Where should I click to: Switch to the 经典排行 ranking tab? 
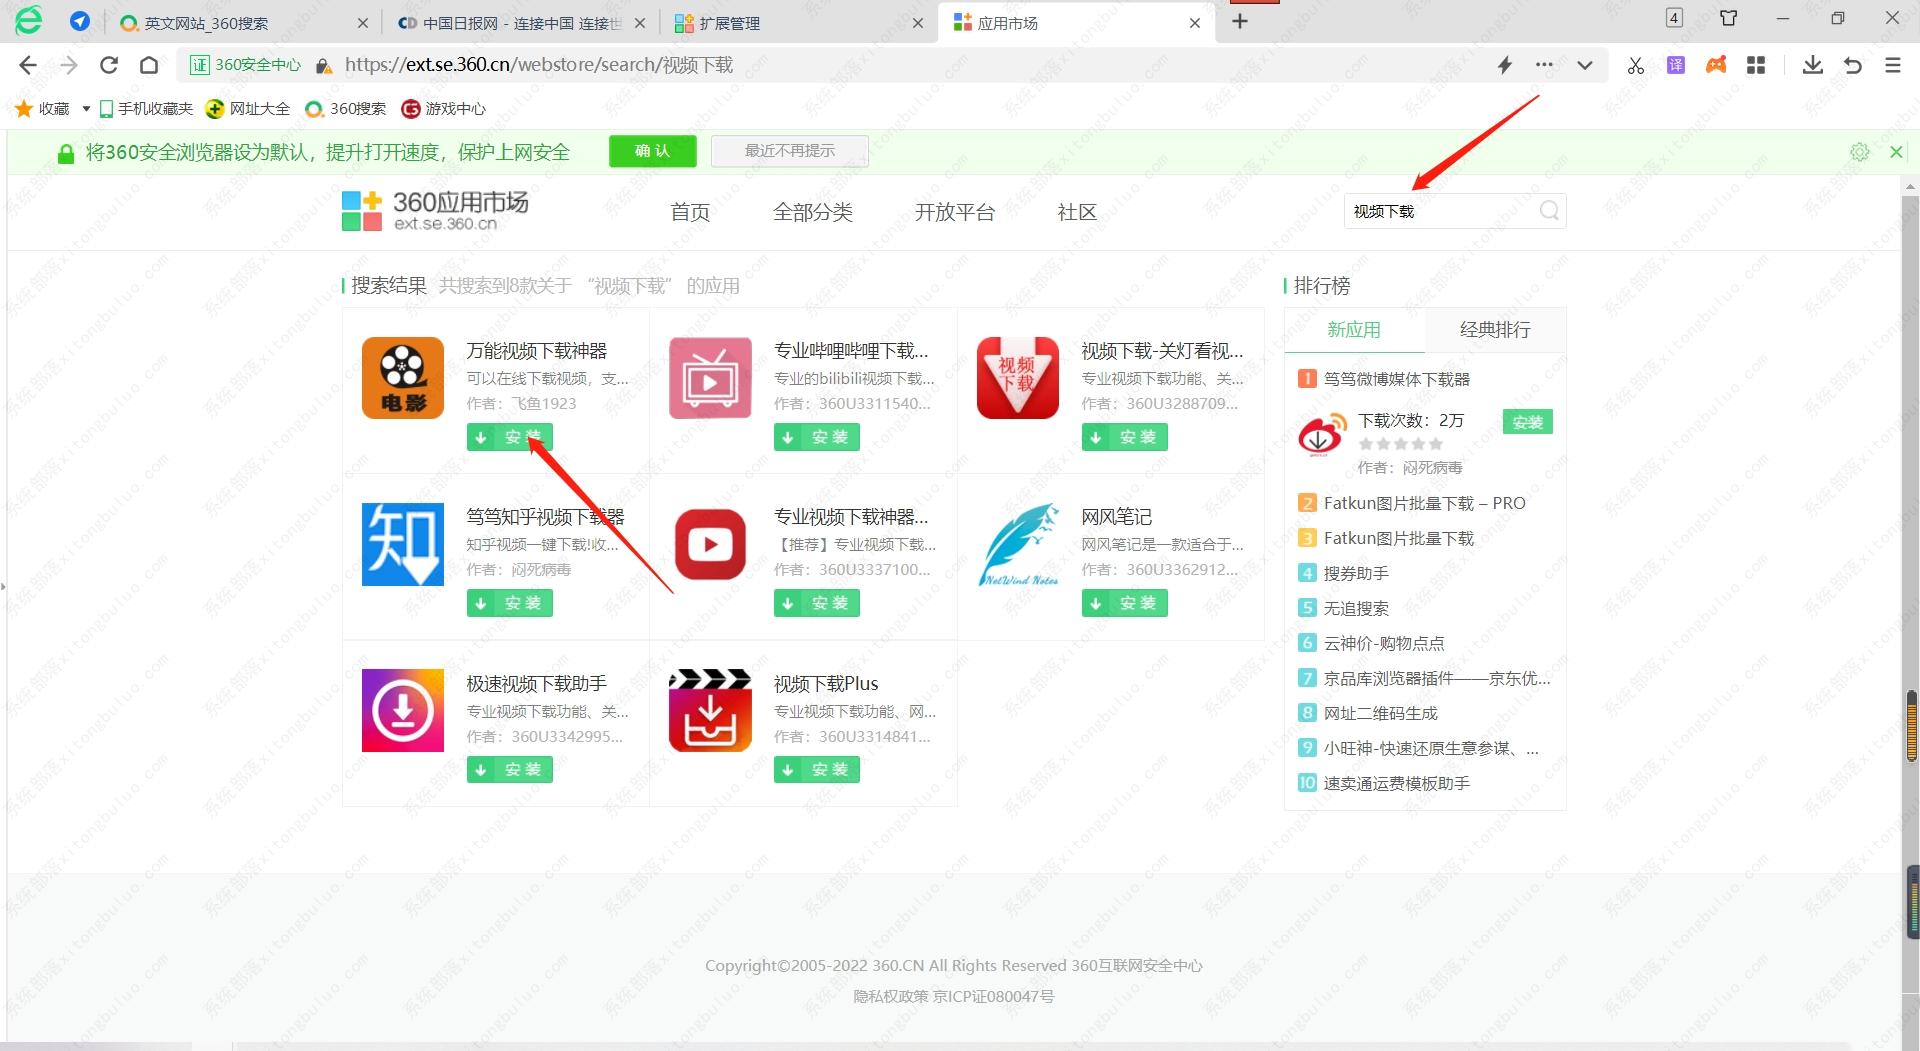1494,330
